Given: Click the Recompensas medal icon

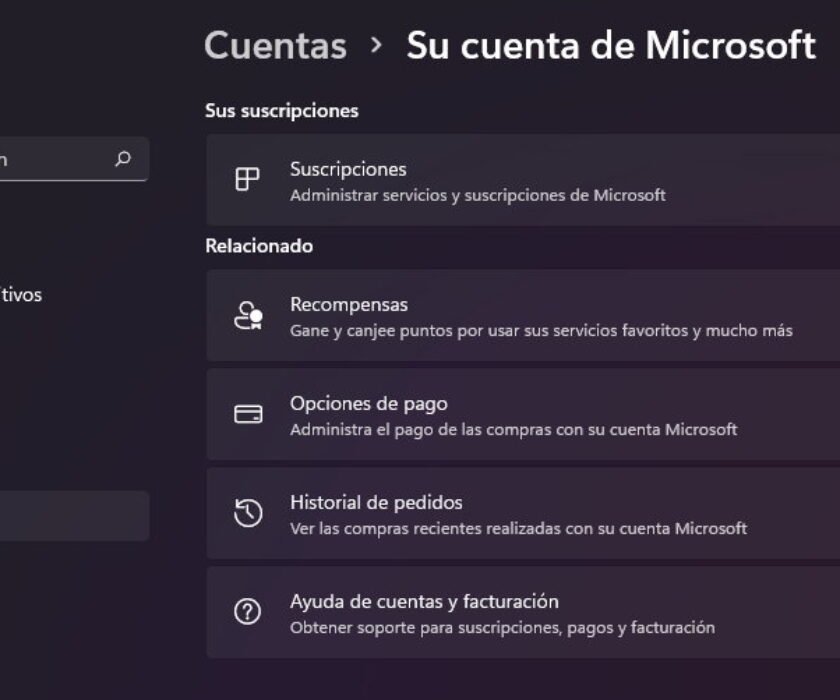Looking at the screenshot, I should (x=247, y=316).
